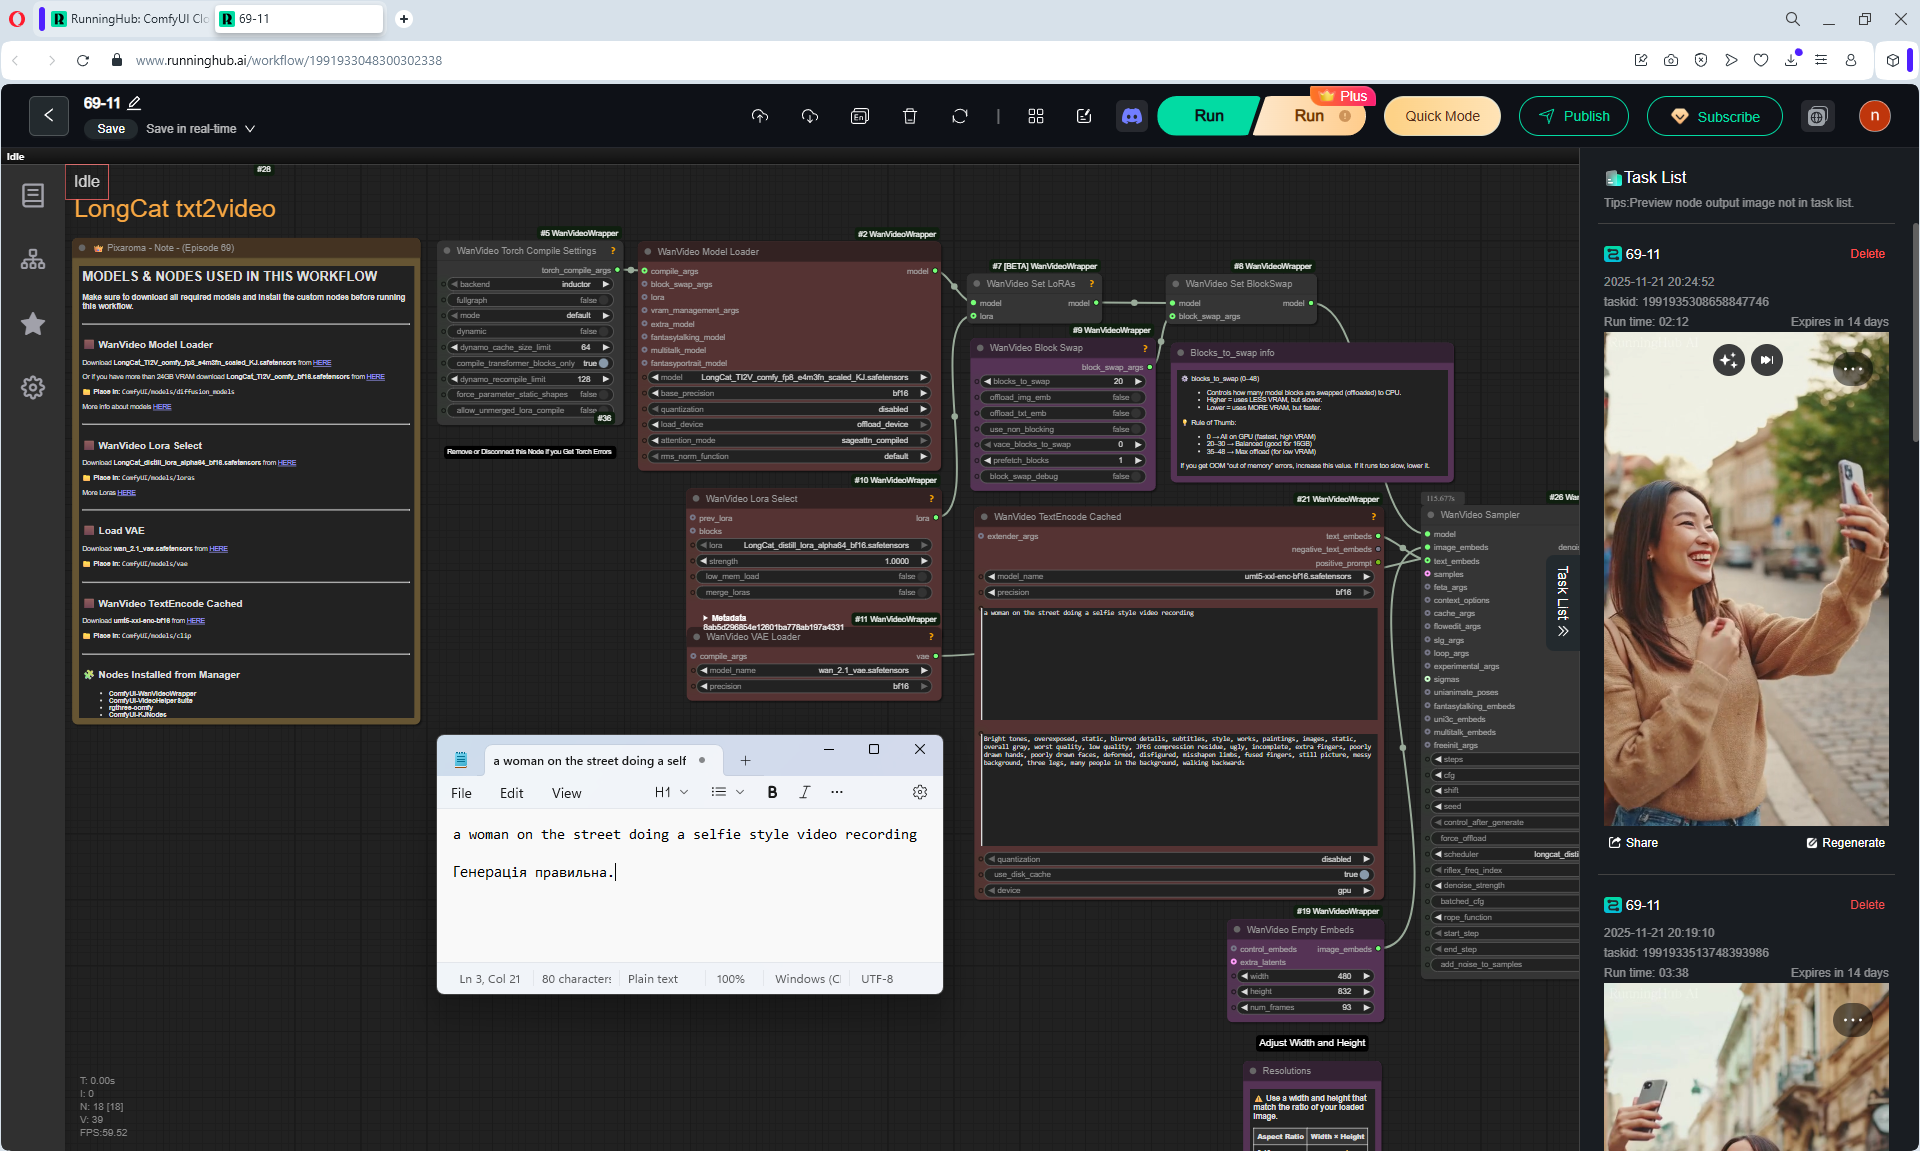Image resolution: width=1920 pixels, height=1151 pixels.
Task: Toggle bold formatting in Notepad
Action: (x=772, y=792)
